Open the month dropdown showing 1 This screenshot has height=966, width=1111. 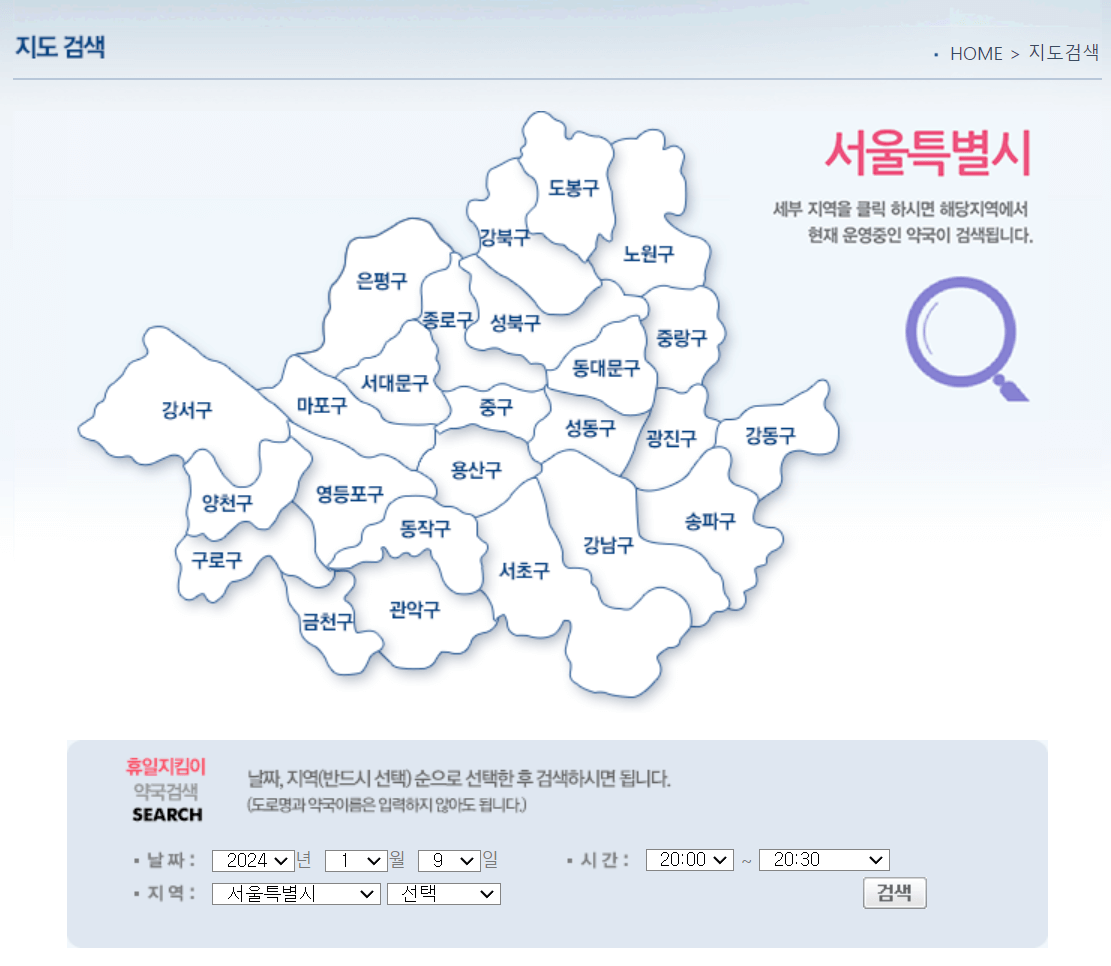[355, 859]
